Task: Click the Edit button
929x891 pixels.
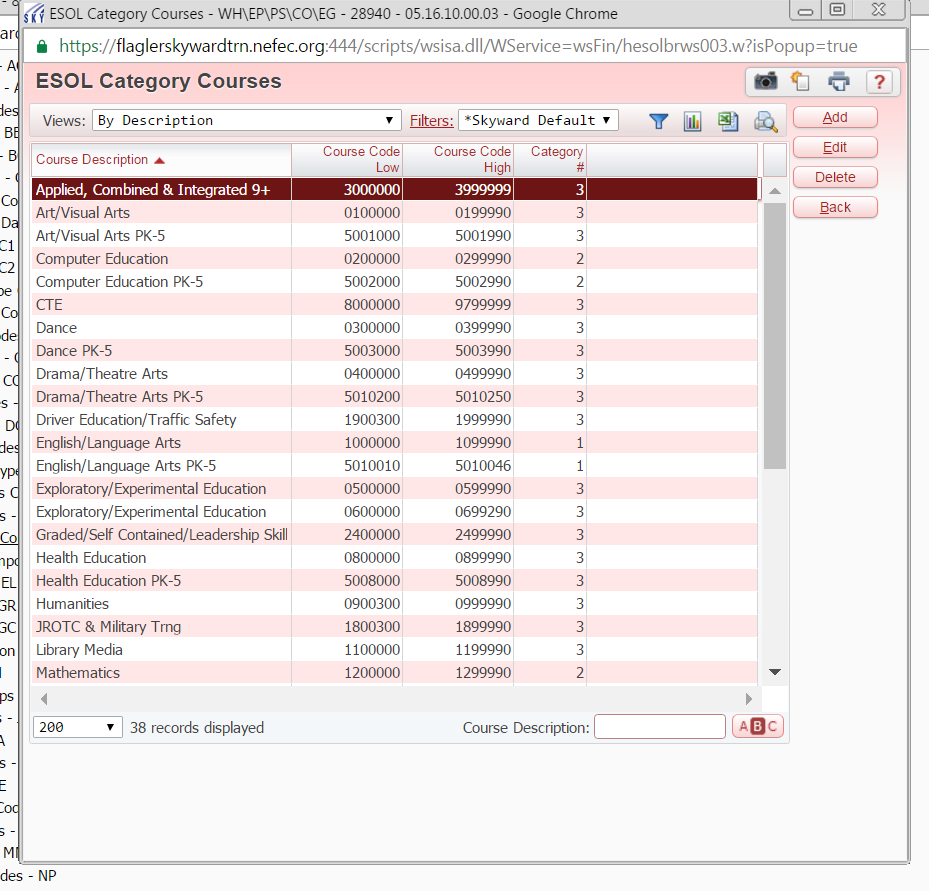Action: [835, 147]
